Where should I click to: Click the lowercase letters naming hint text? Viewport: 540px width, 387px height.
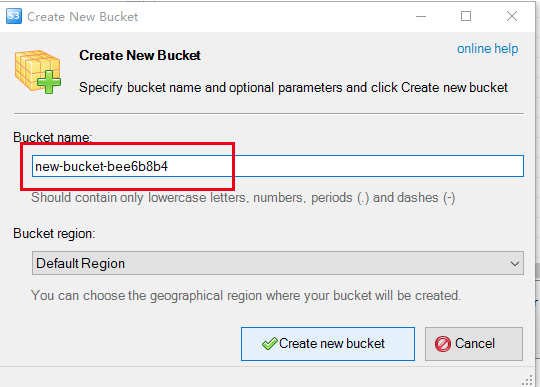243,198
